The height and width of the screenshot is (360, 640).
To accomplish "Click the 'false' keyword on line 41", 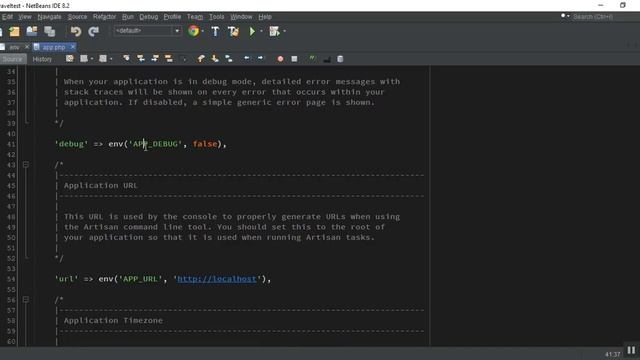I will tap(205, 144).
